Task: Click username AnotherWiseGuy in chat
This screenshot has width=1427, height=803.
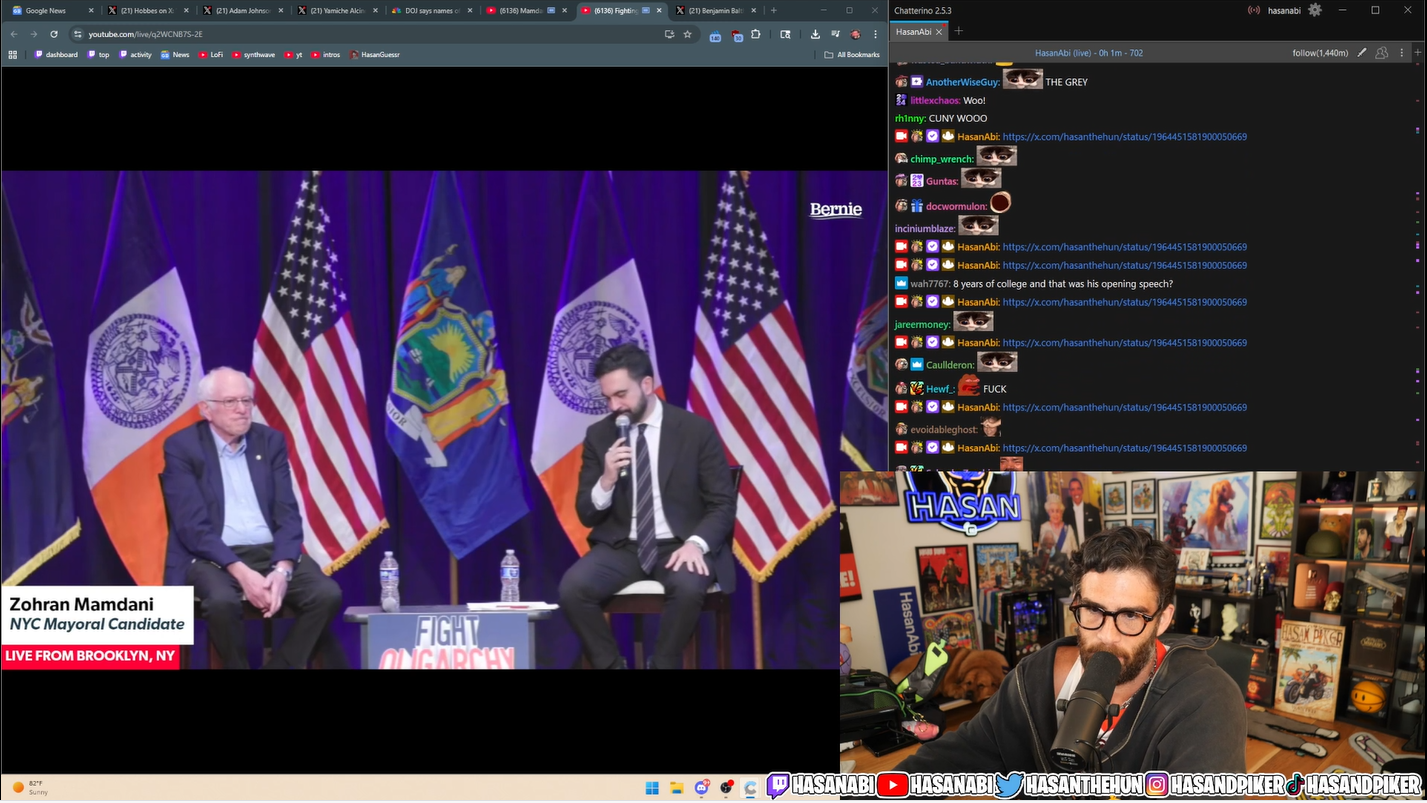Action: [962, 82]
